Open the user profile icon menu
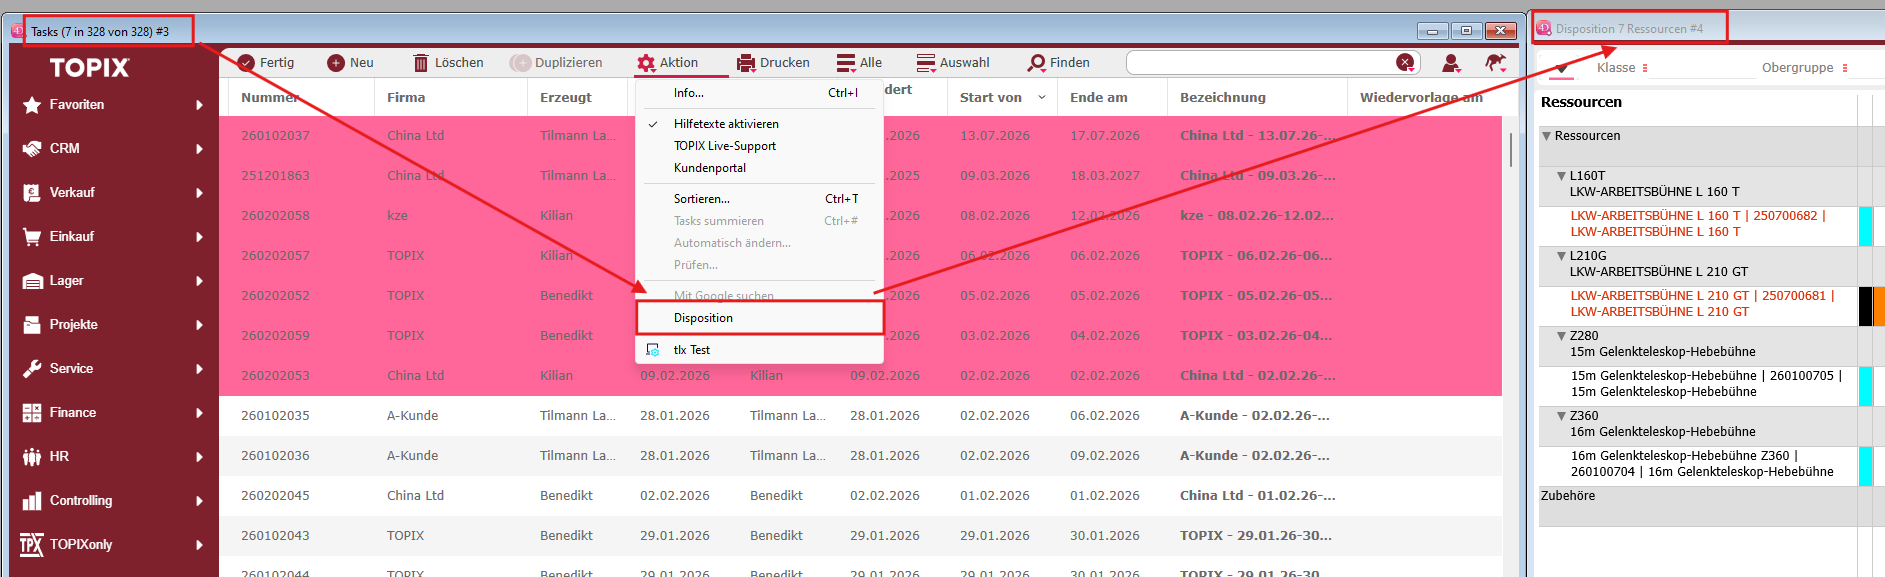Screen dimensions: 1885x577 (1451, 63)
